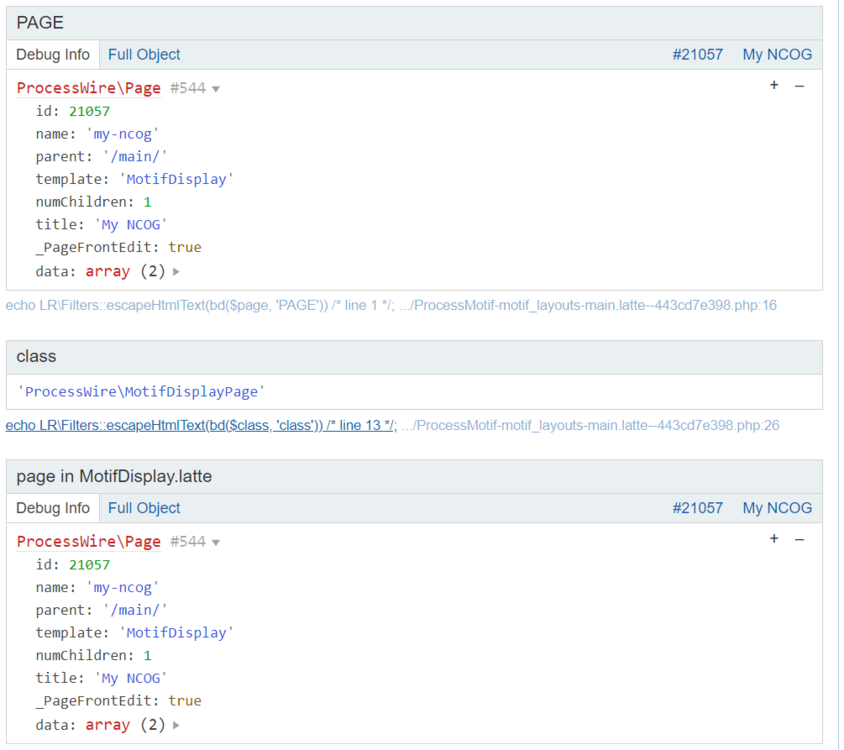The image size is (844, 750).
Task: Click #21057 in MotifDisplay.latte panel header
Action: coord(697,508)
